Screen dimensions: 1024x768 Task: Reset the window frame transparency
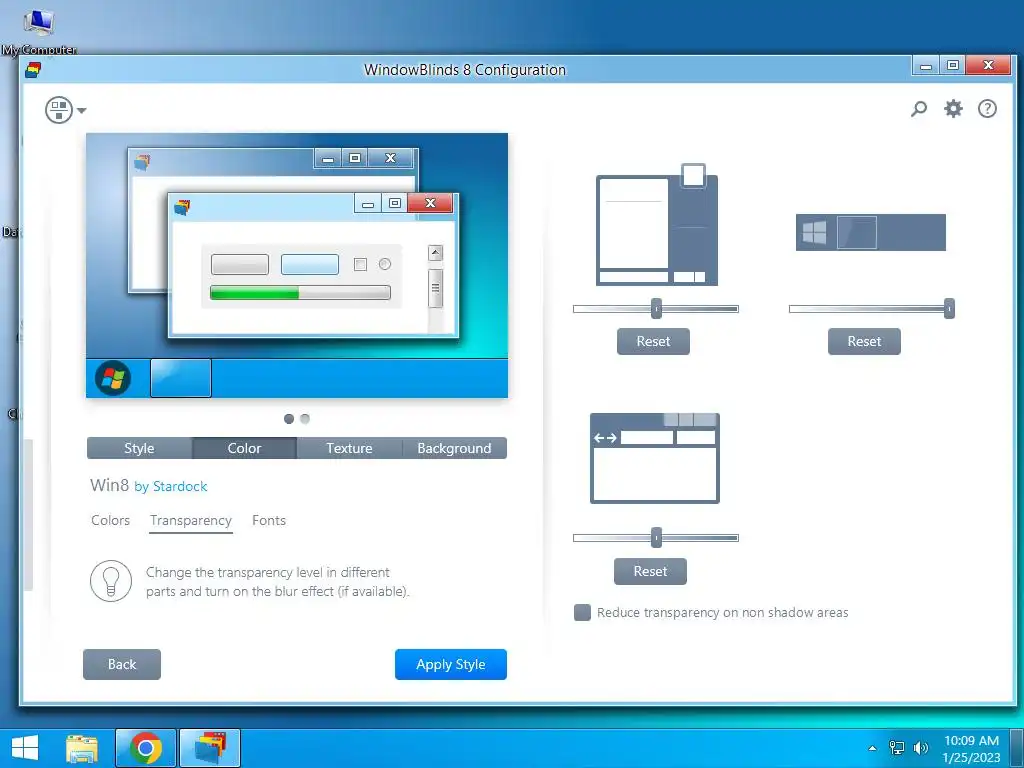[x=650, y=571]
